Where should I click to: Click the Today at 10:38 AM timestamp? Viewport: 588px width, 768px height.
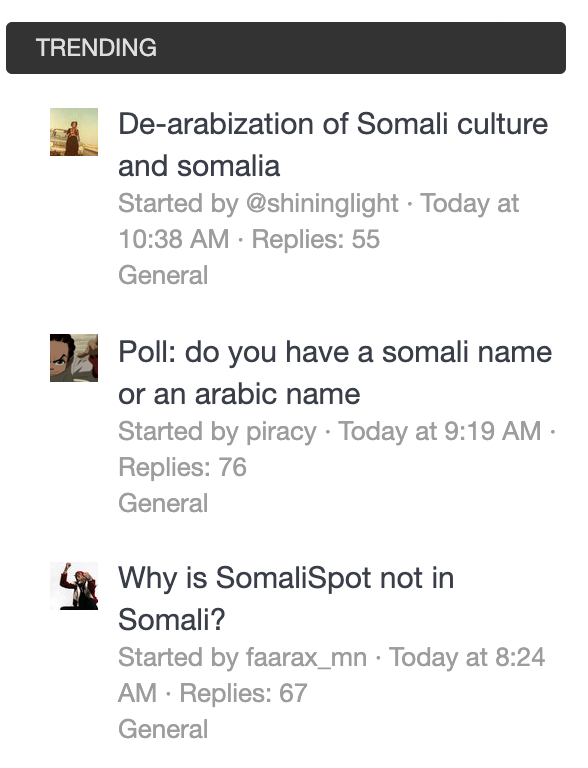318,221
